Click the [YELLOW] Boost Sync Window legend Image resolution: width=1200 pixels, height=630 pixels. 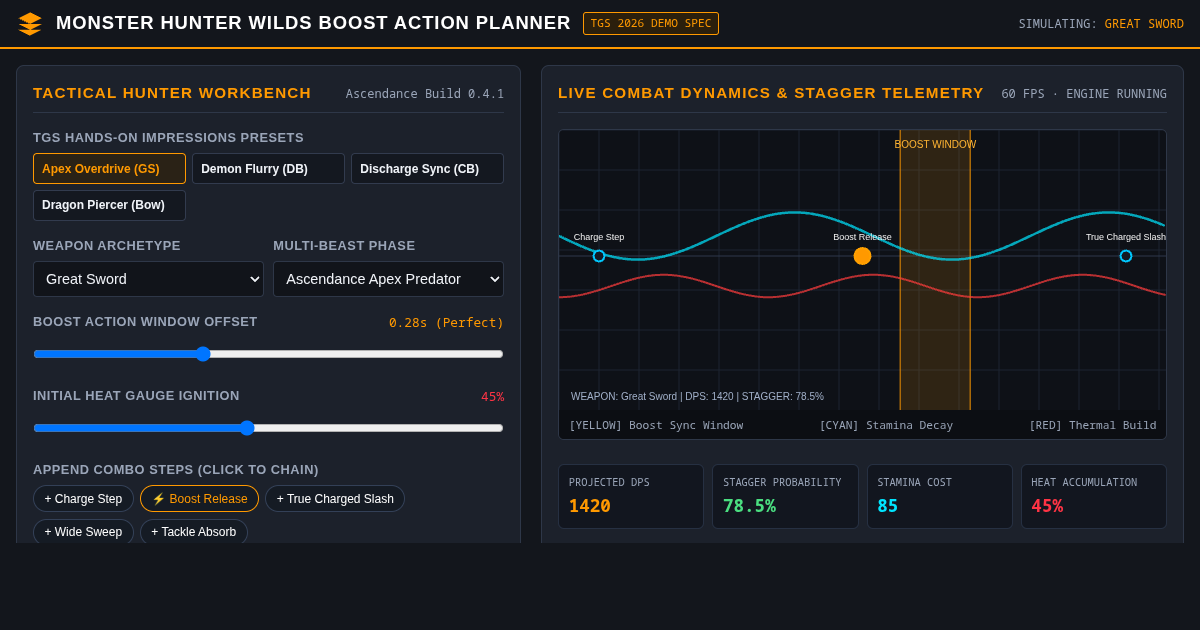click(x=656, y=426)
